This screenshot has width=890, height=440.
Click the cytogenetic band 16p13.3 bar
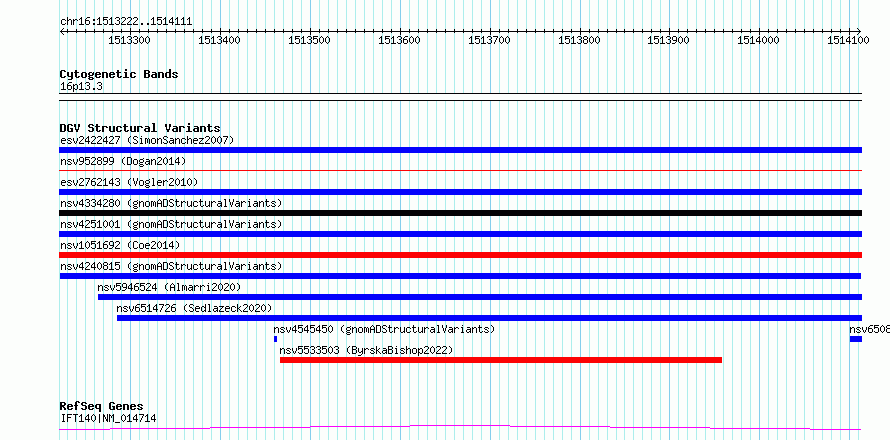tap(460, 97)
